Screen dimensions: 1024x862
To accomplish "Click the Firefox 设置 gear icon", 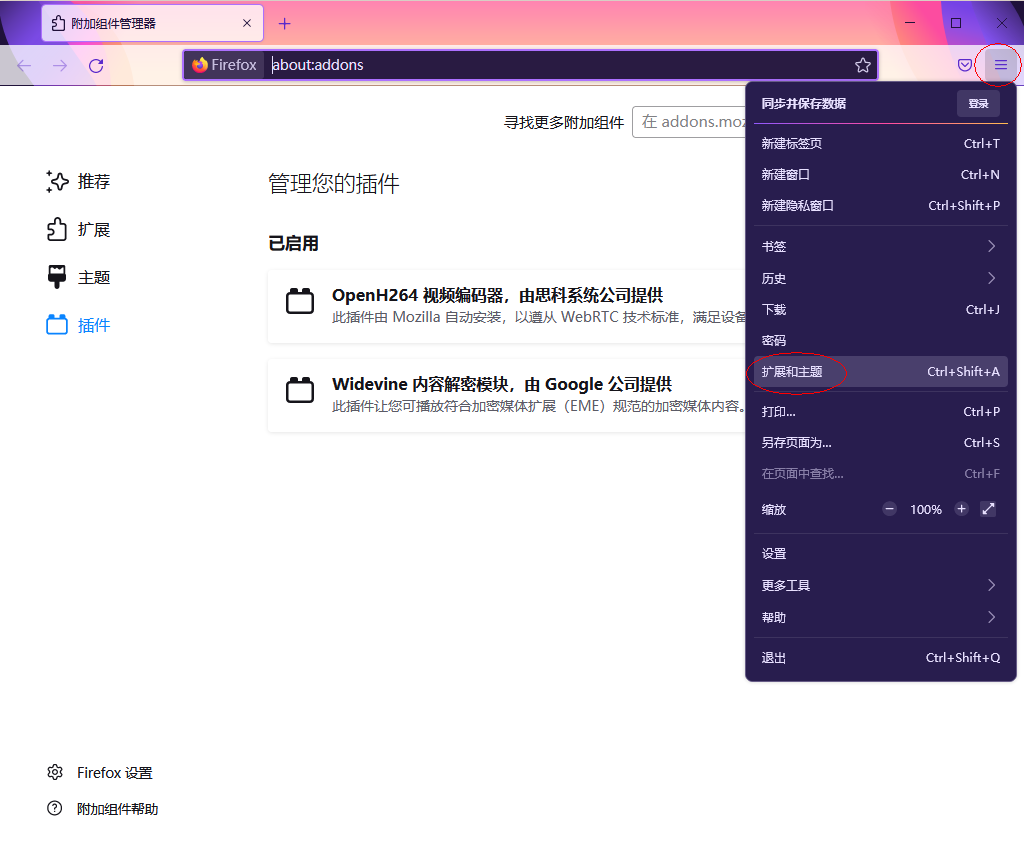I will (x=55, y=773).
